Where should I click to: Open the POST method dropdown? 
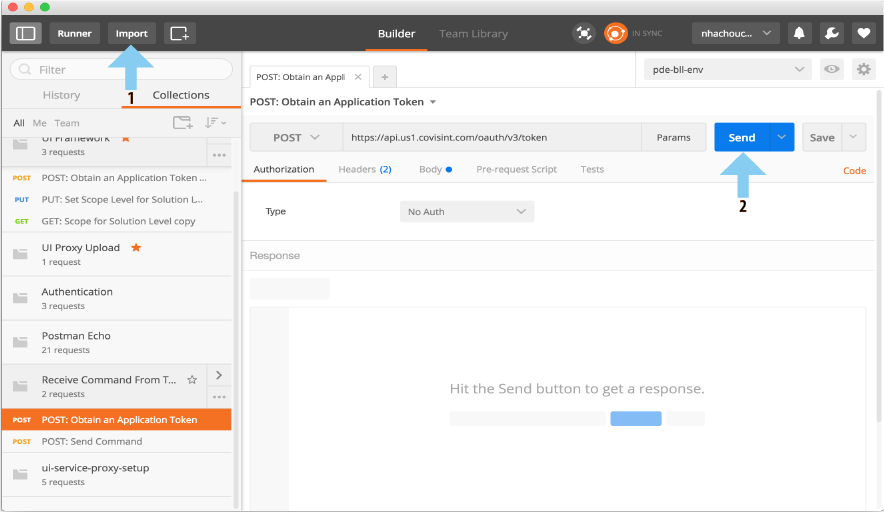click(x=296, y=137)
